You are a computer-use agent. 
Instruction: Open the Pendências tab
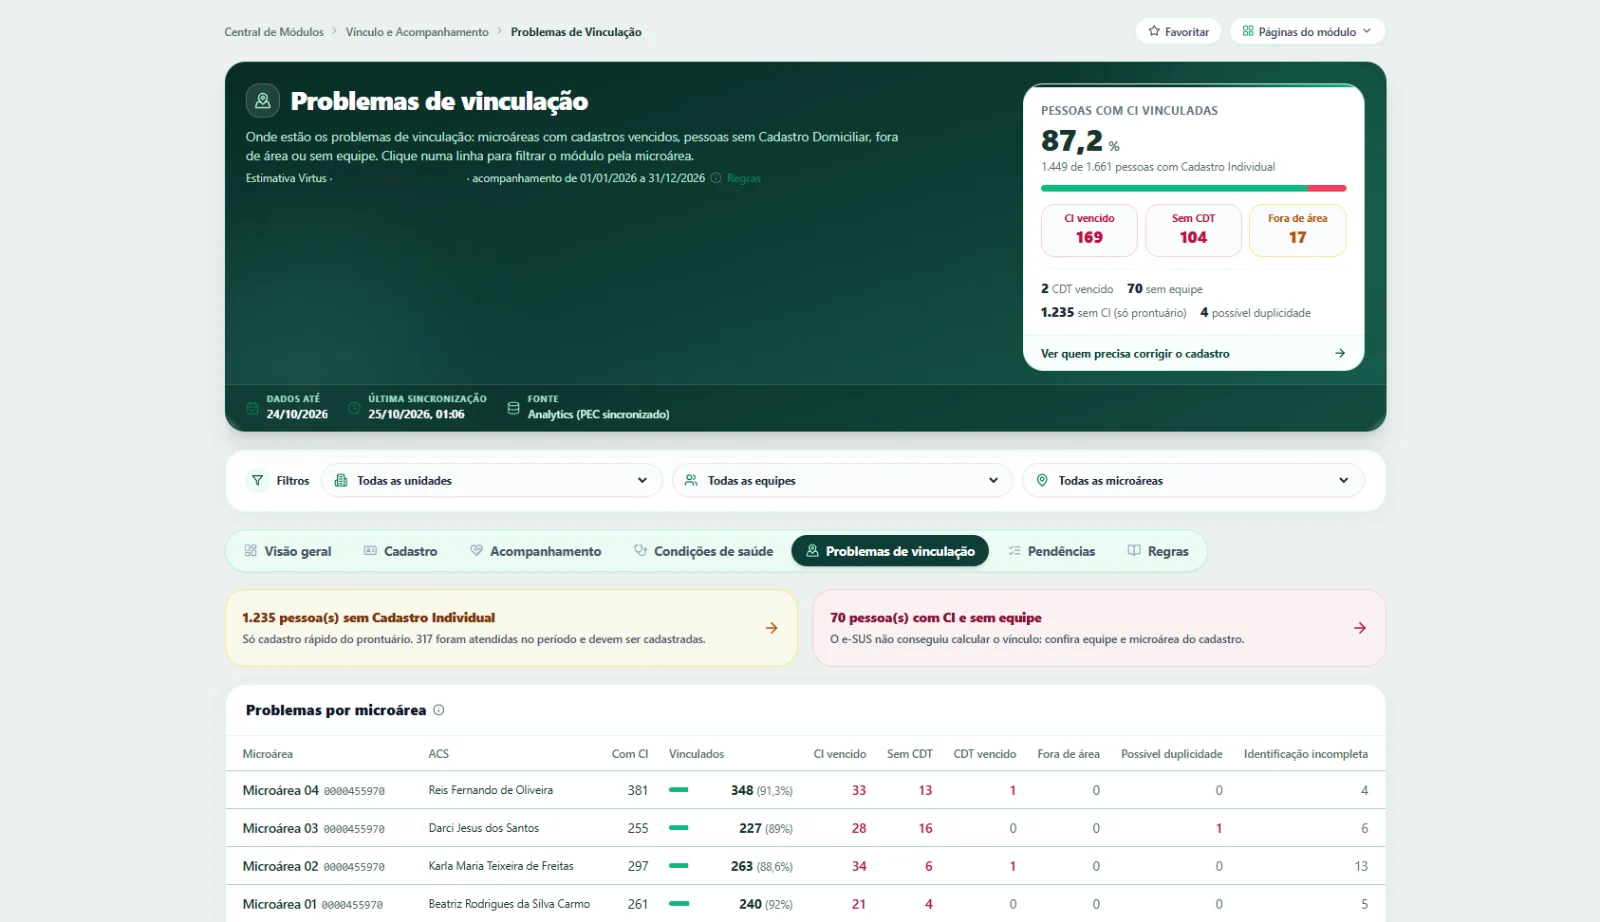pos(1052,551)
